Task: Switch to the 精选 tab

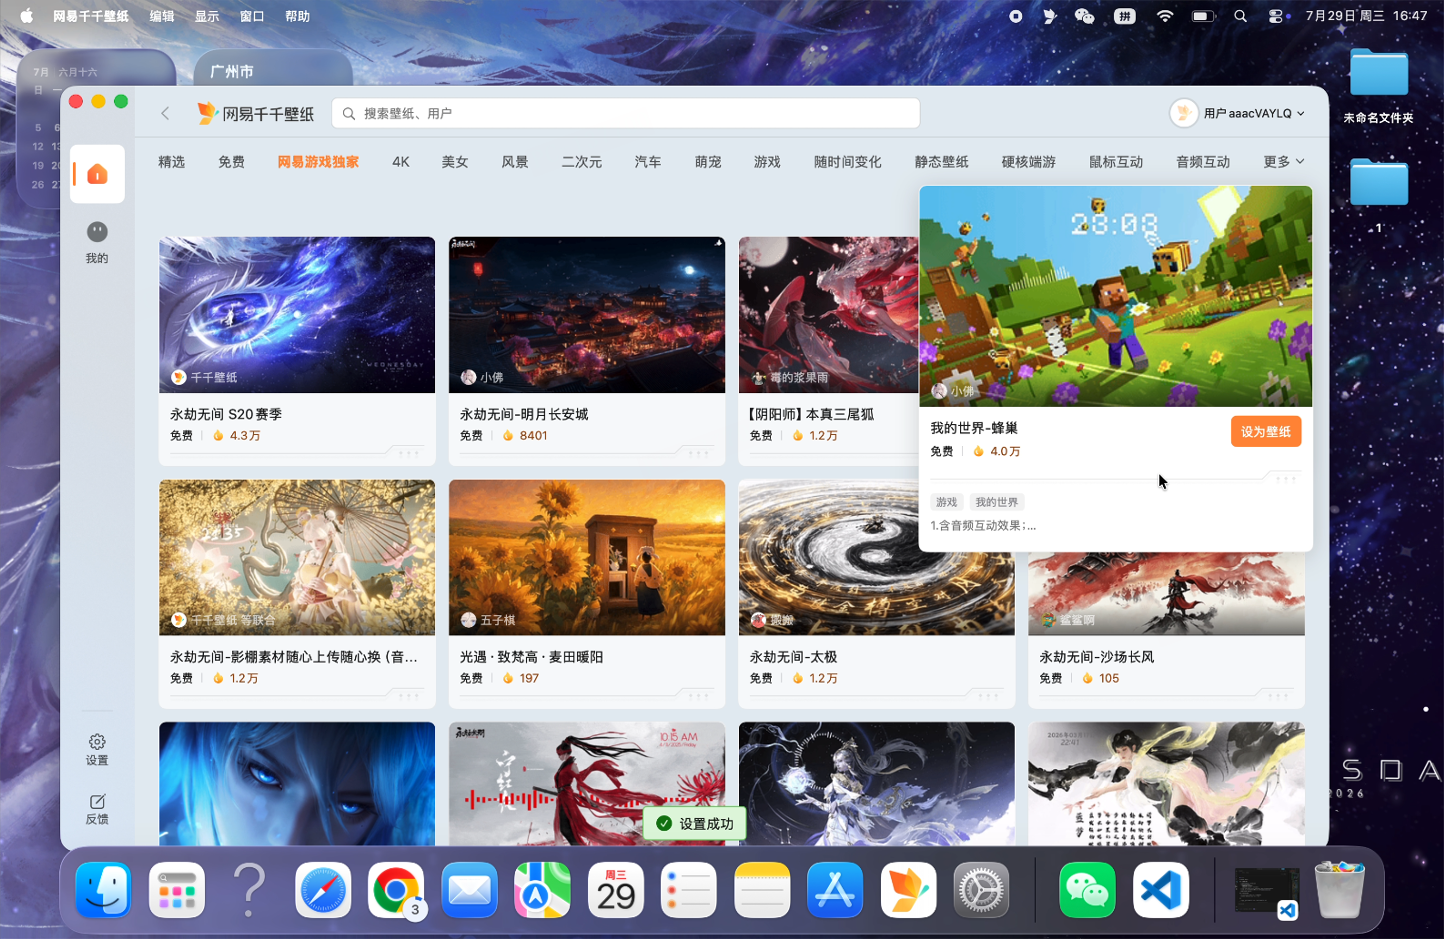Action: point(172,162)
